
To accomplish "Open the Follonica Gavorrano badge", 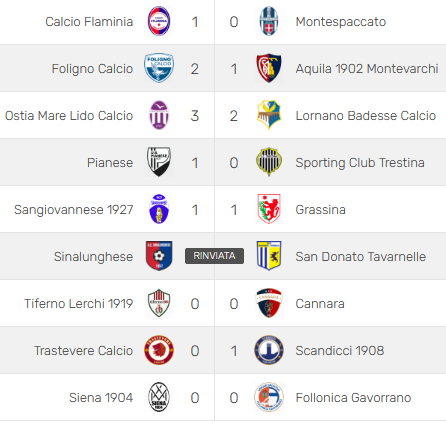I will pos(269,397).
